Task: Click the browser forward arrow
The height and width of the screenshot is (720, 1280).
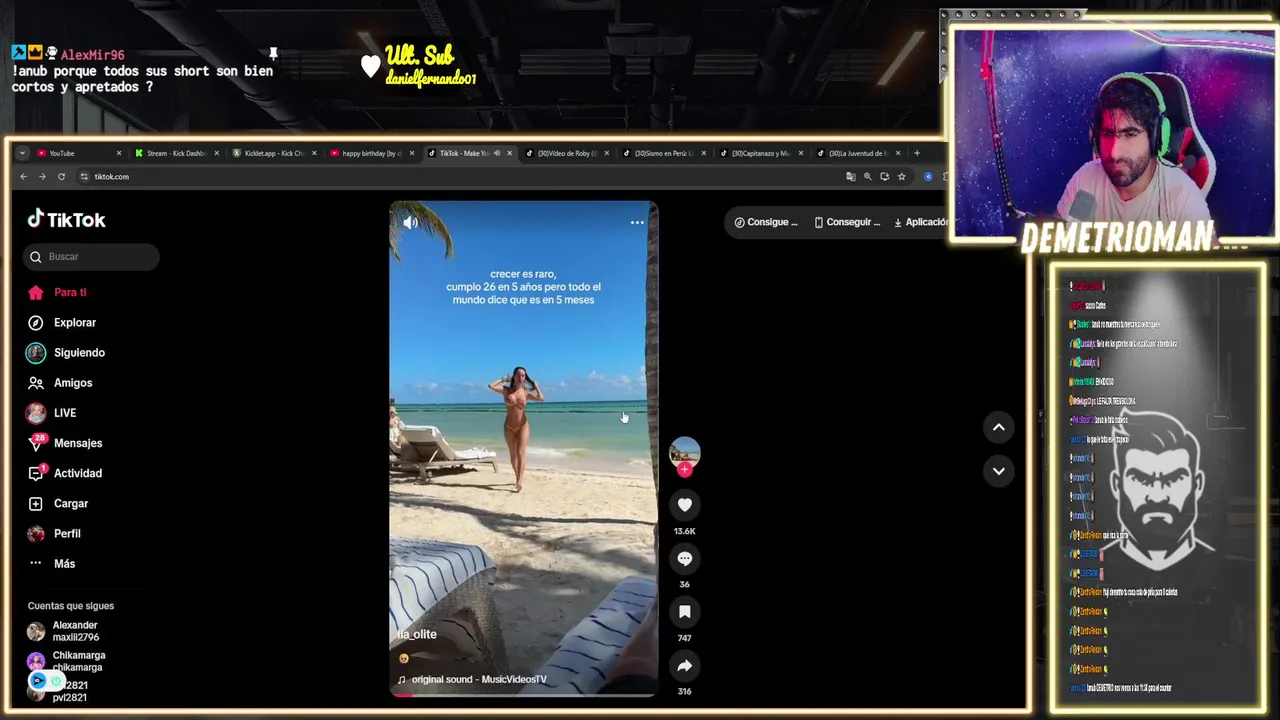Action: coord(42,176)
